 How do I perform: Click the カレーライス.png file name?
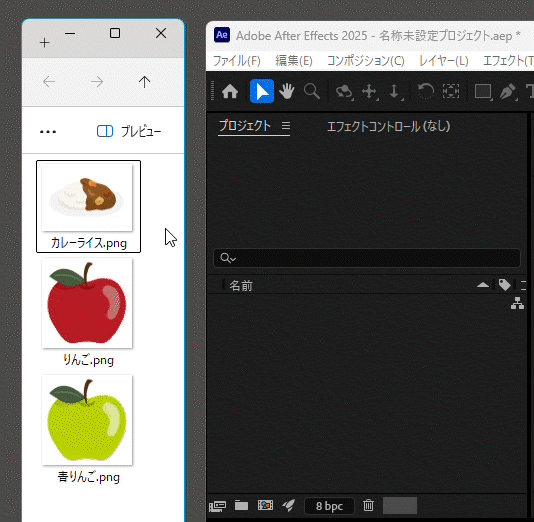89,243
